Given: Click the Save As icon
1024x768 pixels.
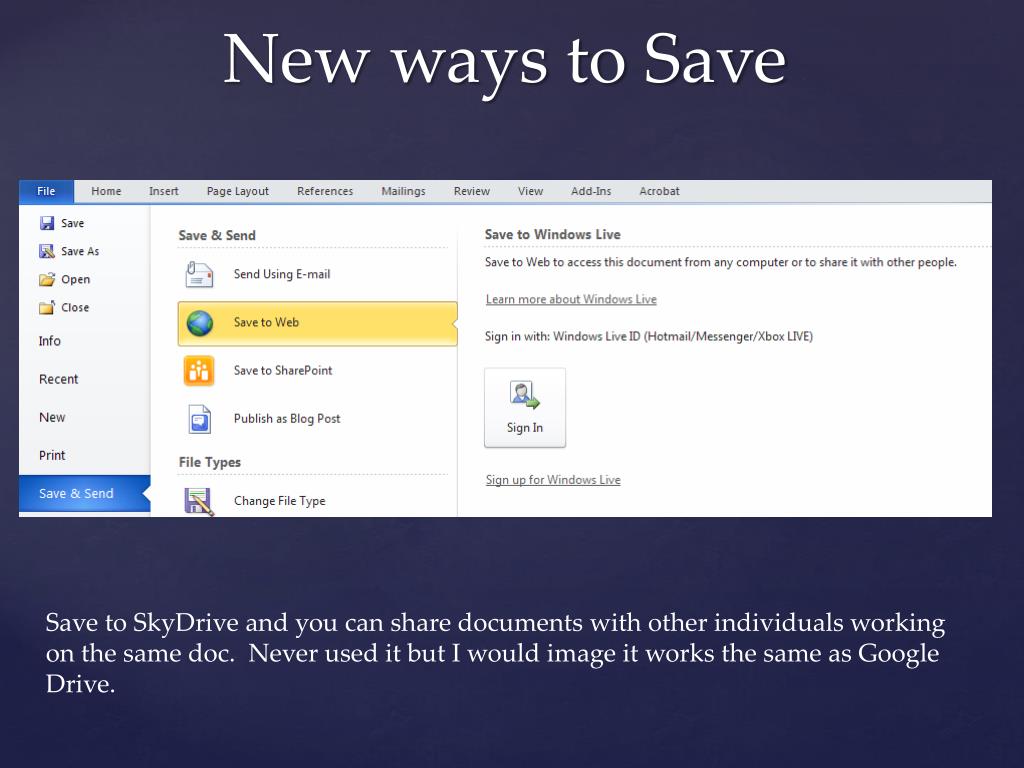Looking at the screenshot, I should tap(47, 251).
